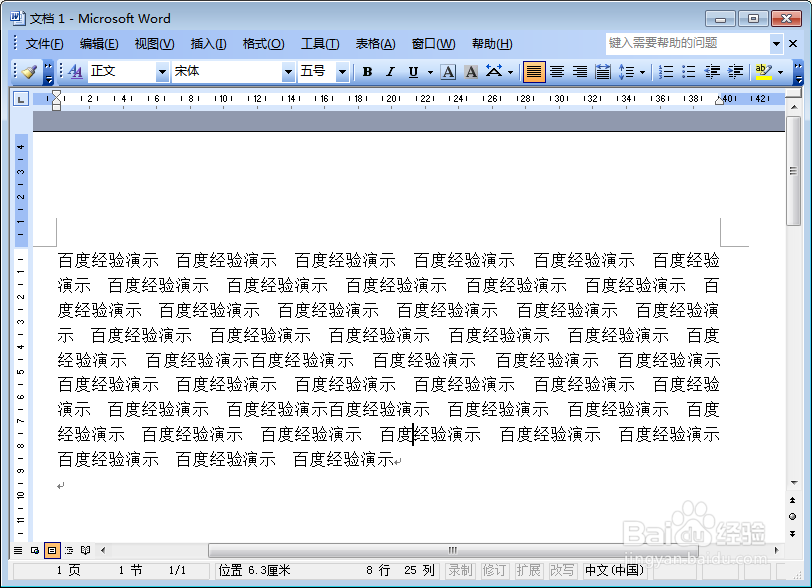Select Align Right button
This screenshot has height=588, width=812.
(579, 71)
